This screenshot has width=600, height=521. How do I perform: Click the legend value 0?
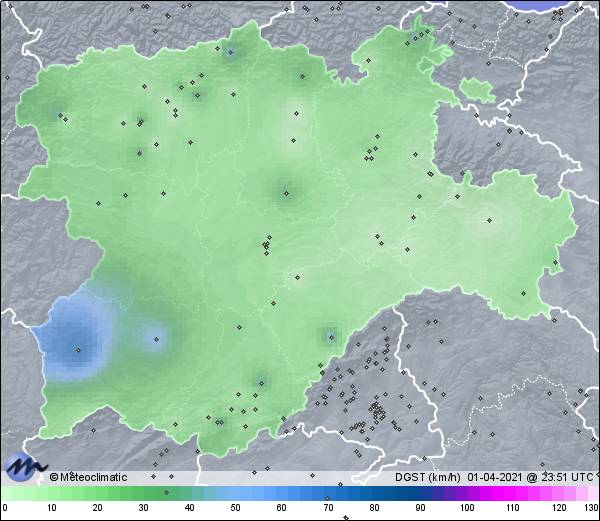[5, 508]
